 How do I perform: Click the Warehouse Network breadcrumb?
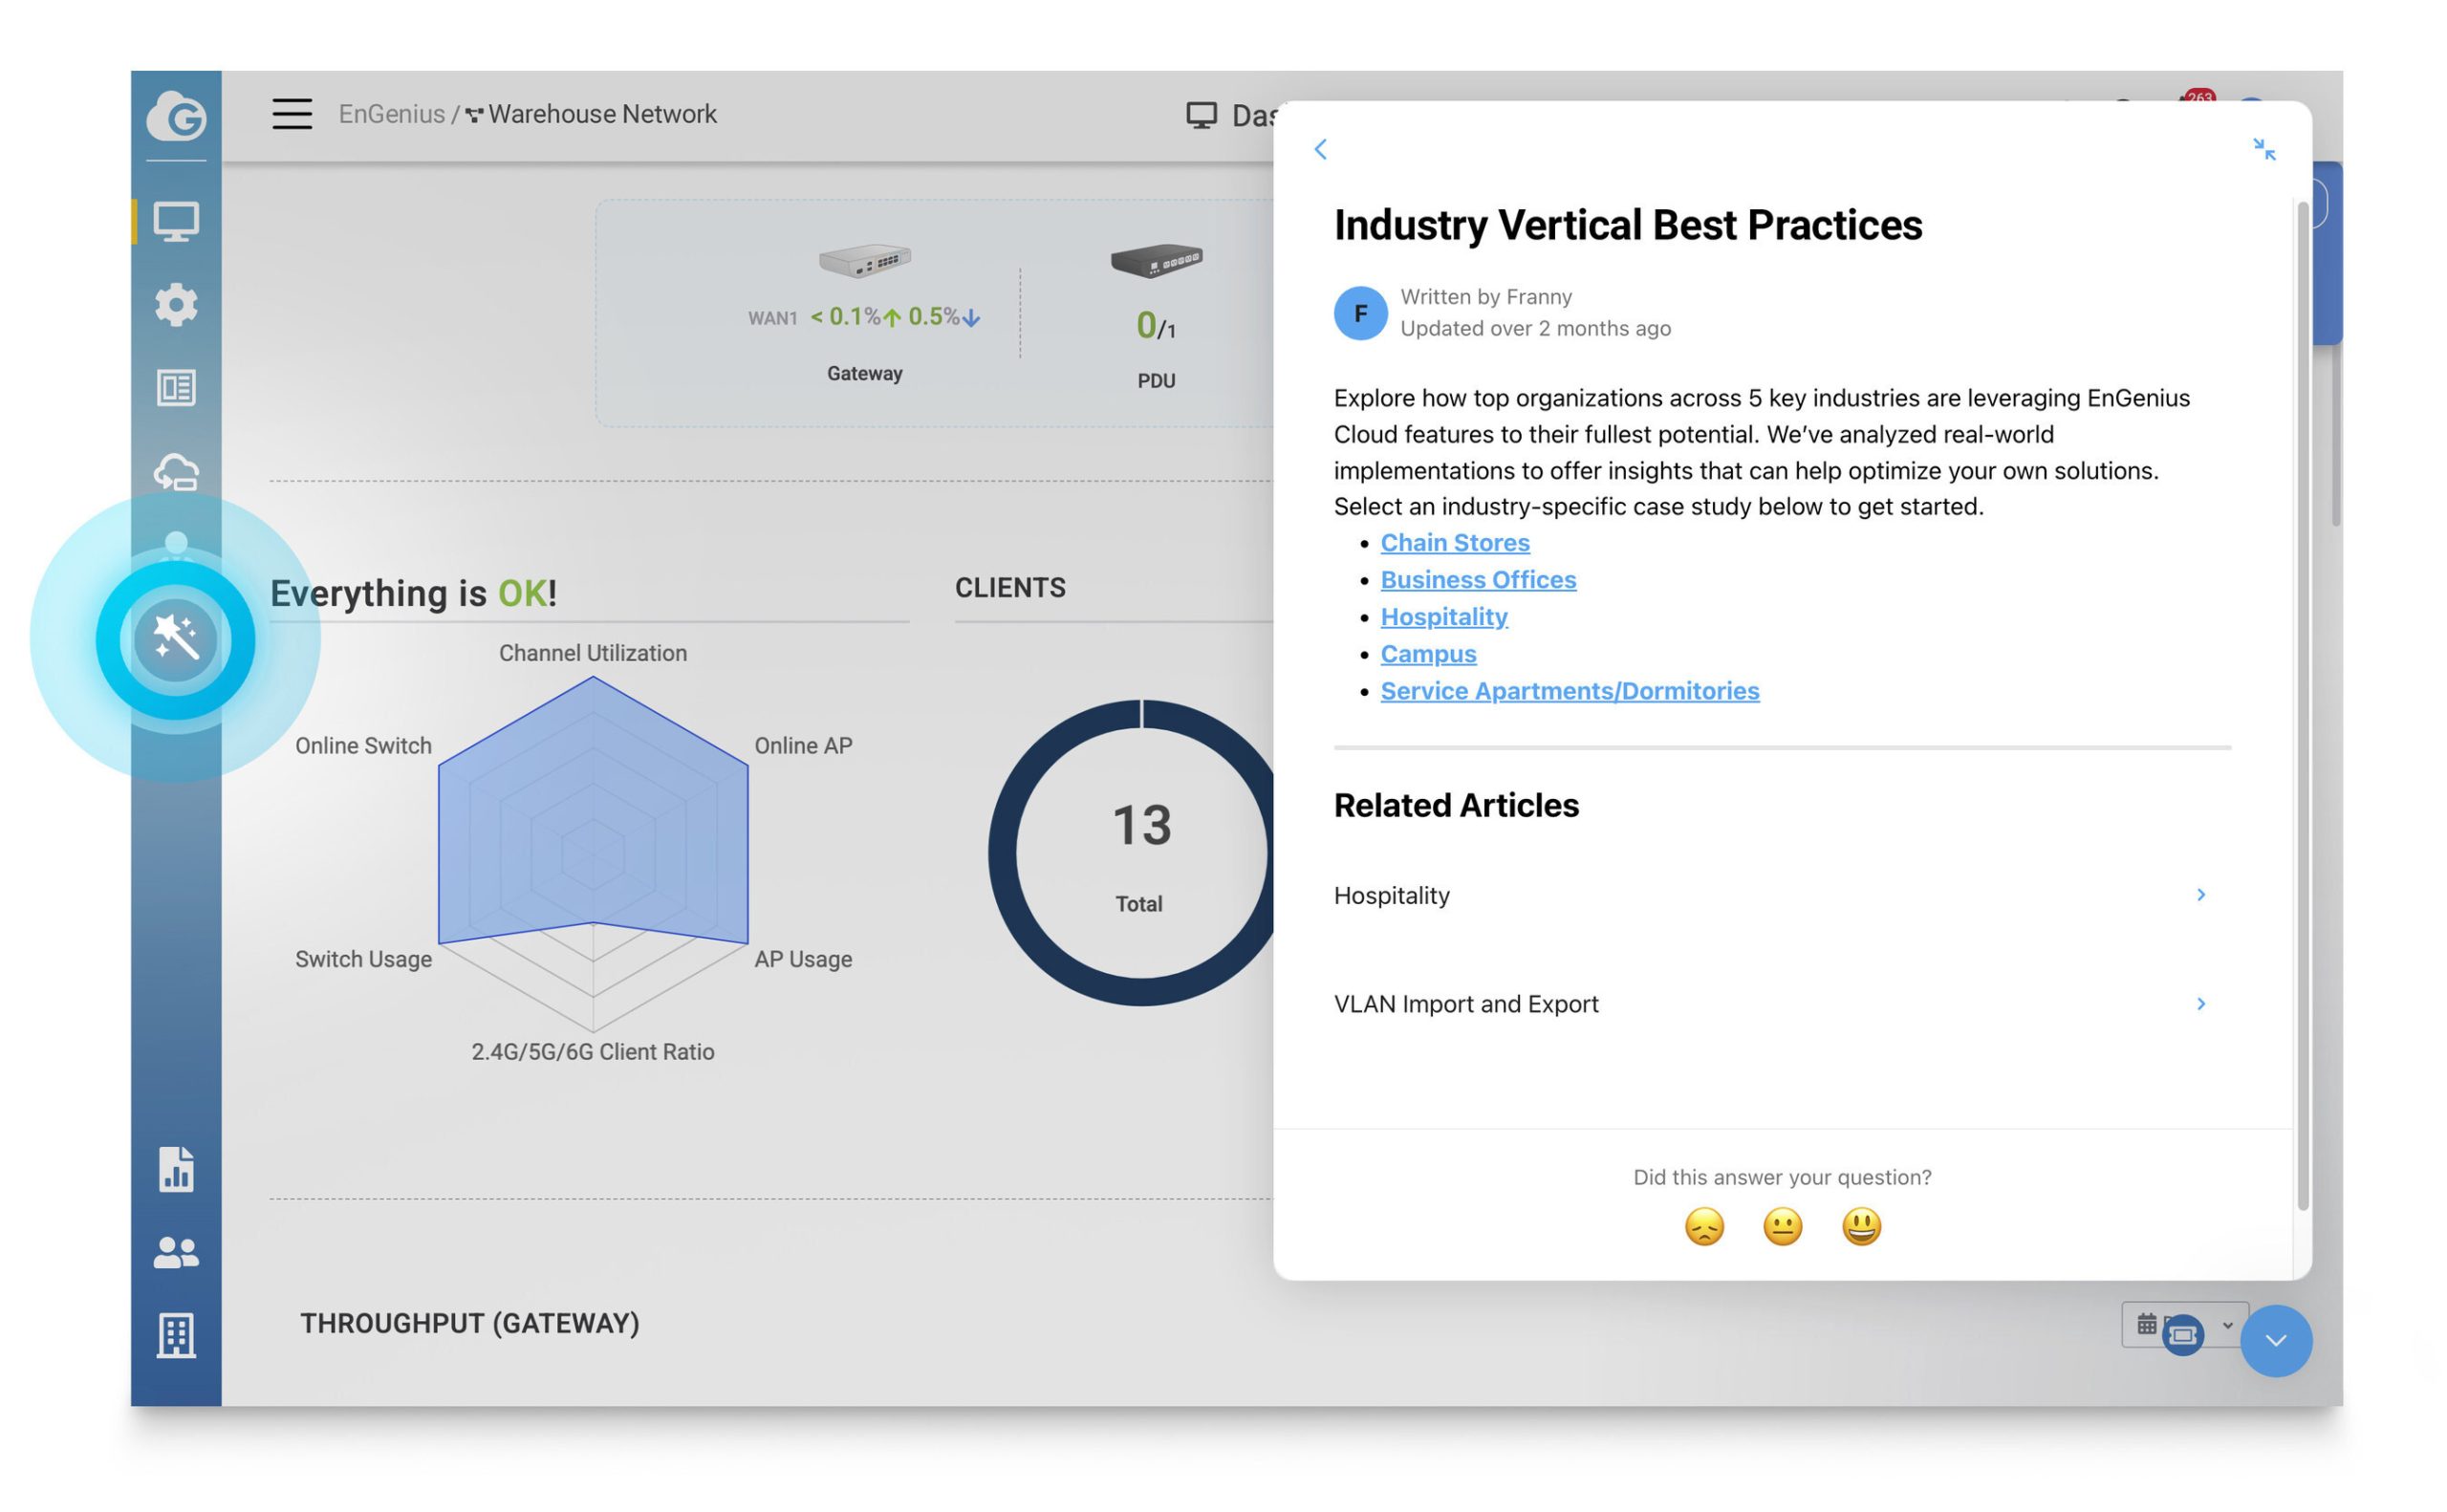(602, 114)
